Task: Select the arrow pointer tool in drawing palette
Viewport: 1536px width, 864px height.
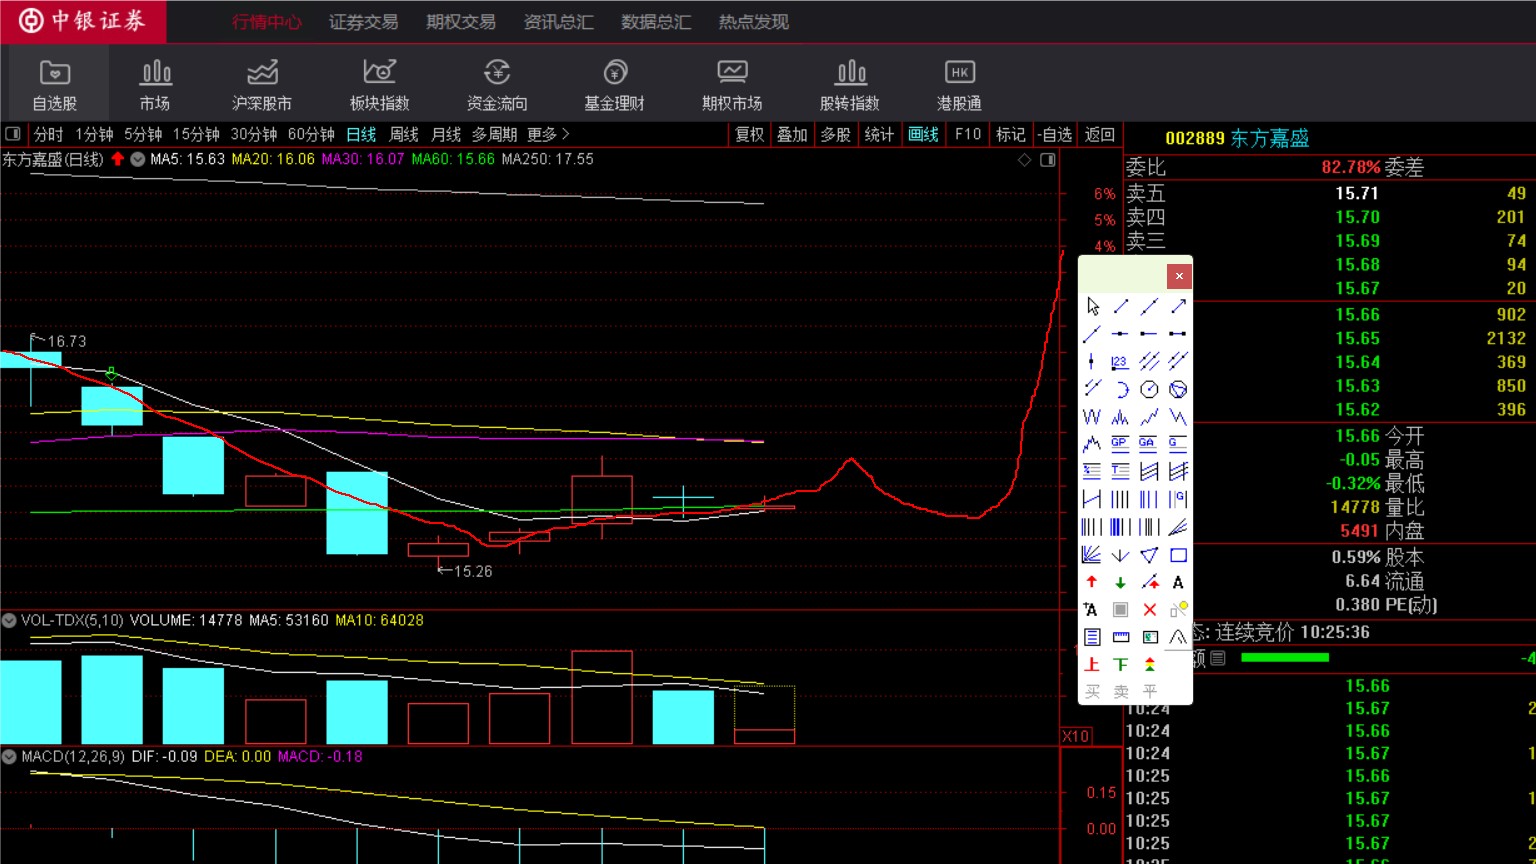Action: pyautogui.click(x=1092, y=306)
